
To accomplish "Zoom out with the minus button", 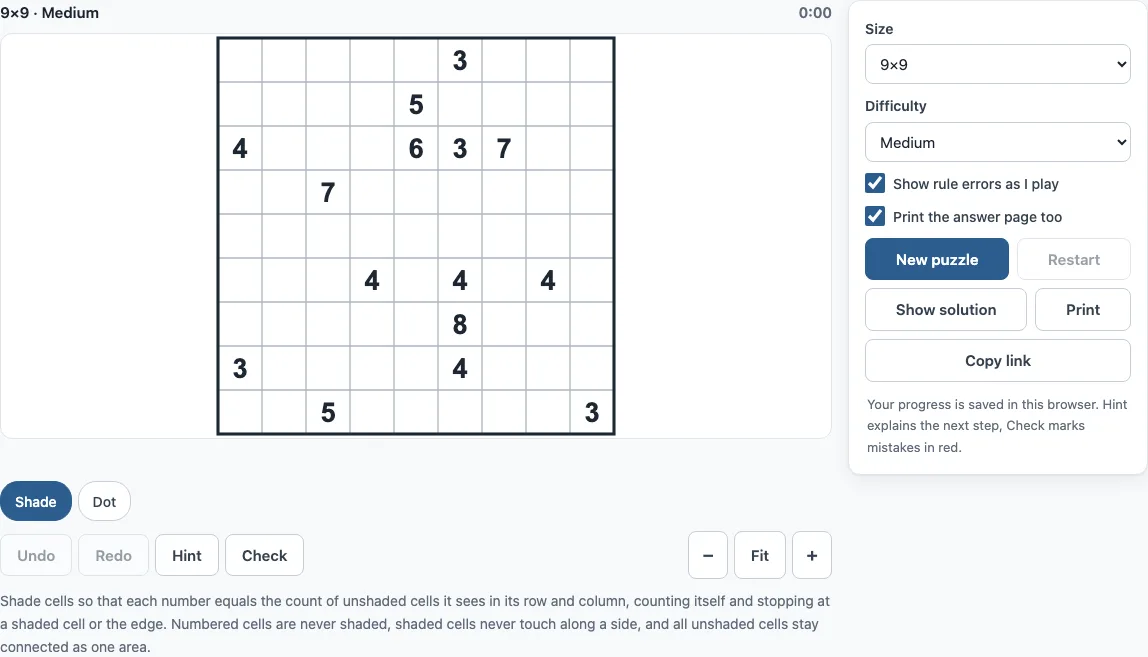I will [707, 555].
